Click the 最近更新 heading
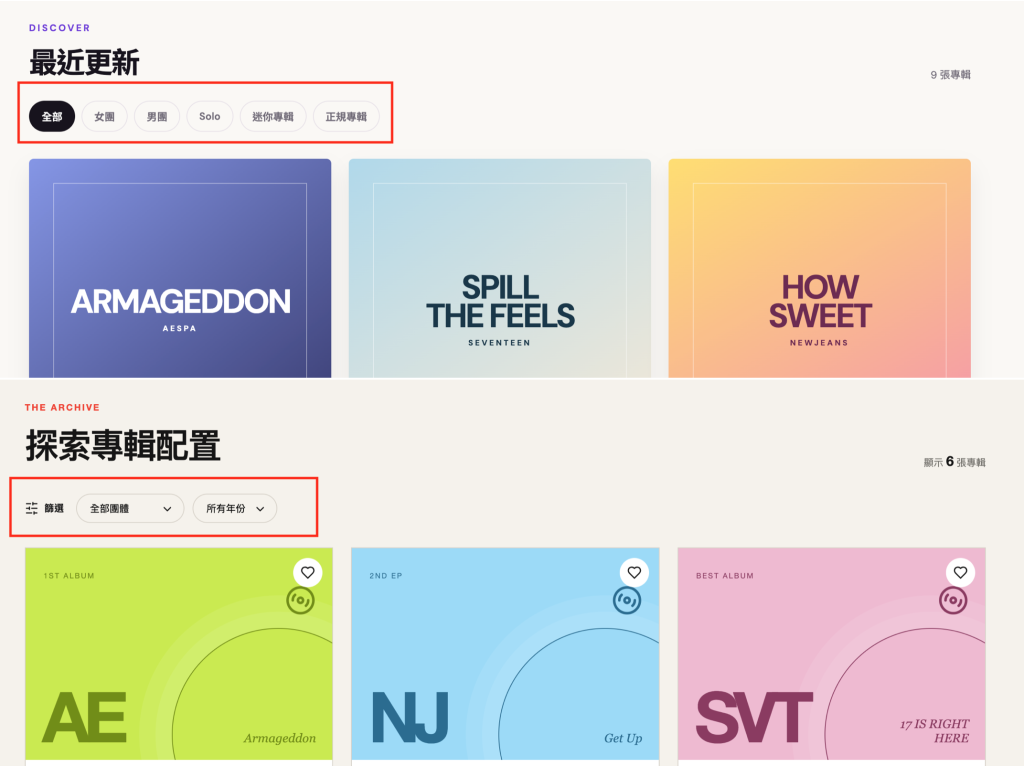Viewport: 1024px width, 766px height. coord(84,63)
